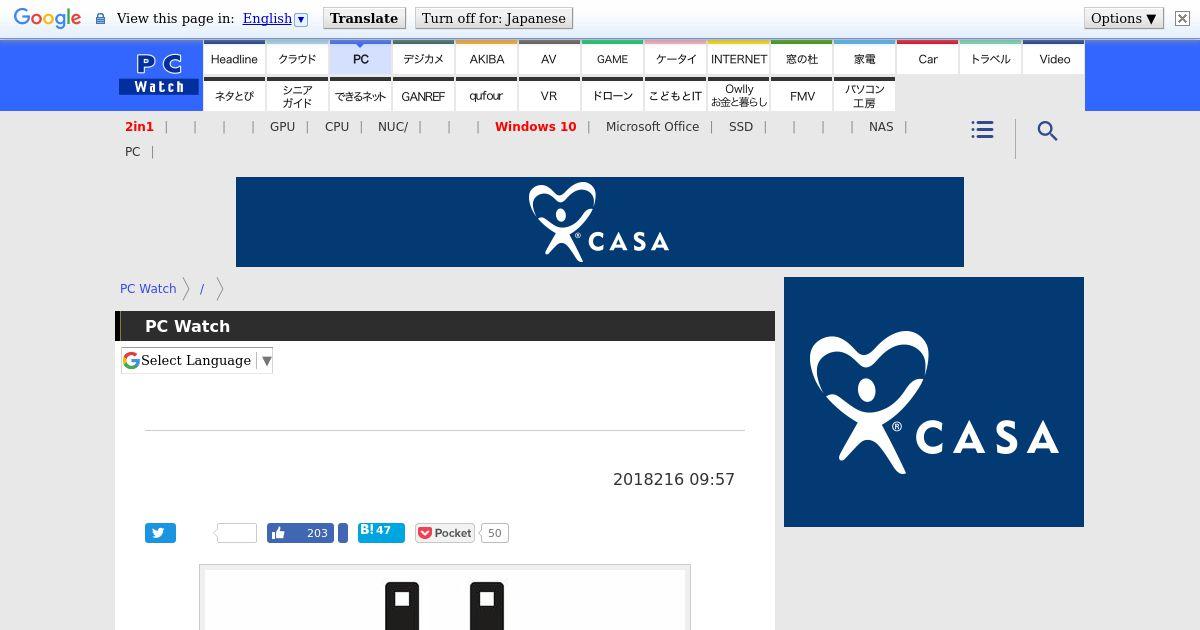
Task: Open the AV tab
Action: [x=549, y=59]
